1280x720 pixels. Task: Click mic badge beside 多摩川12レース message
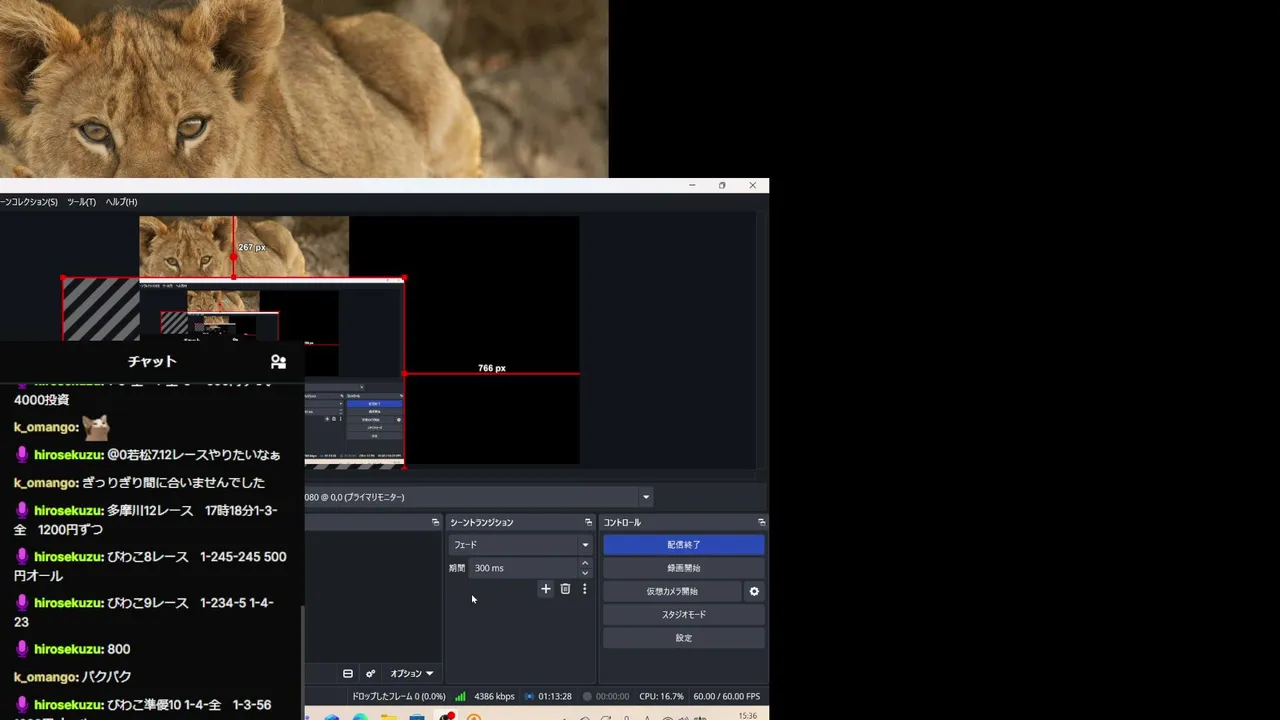tap(22, 510)
